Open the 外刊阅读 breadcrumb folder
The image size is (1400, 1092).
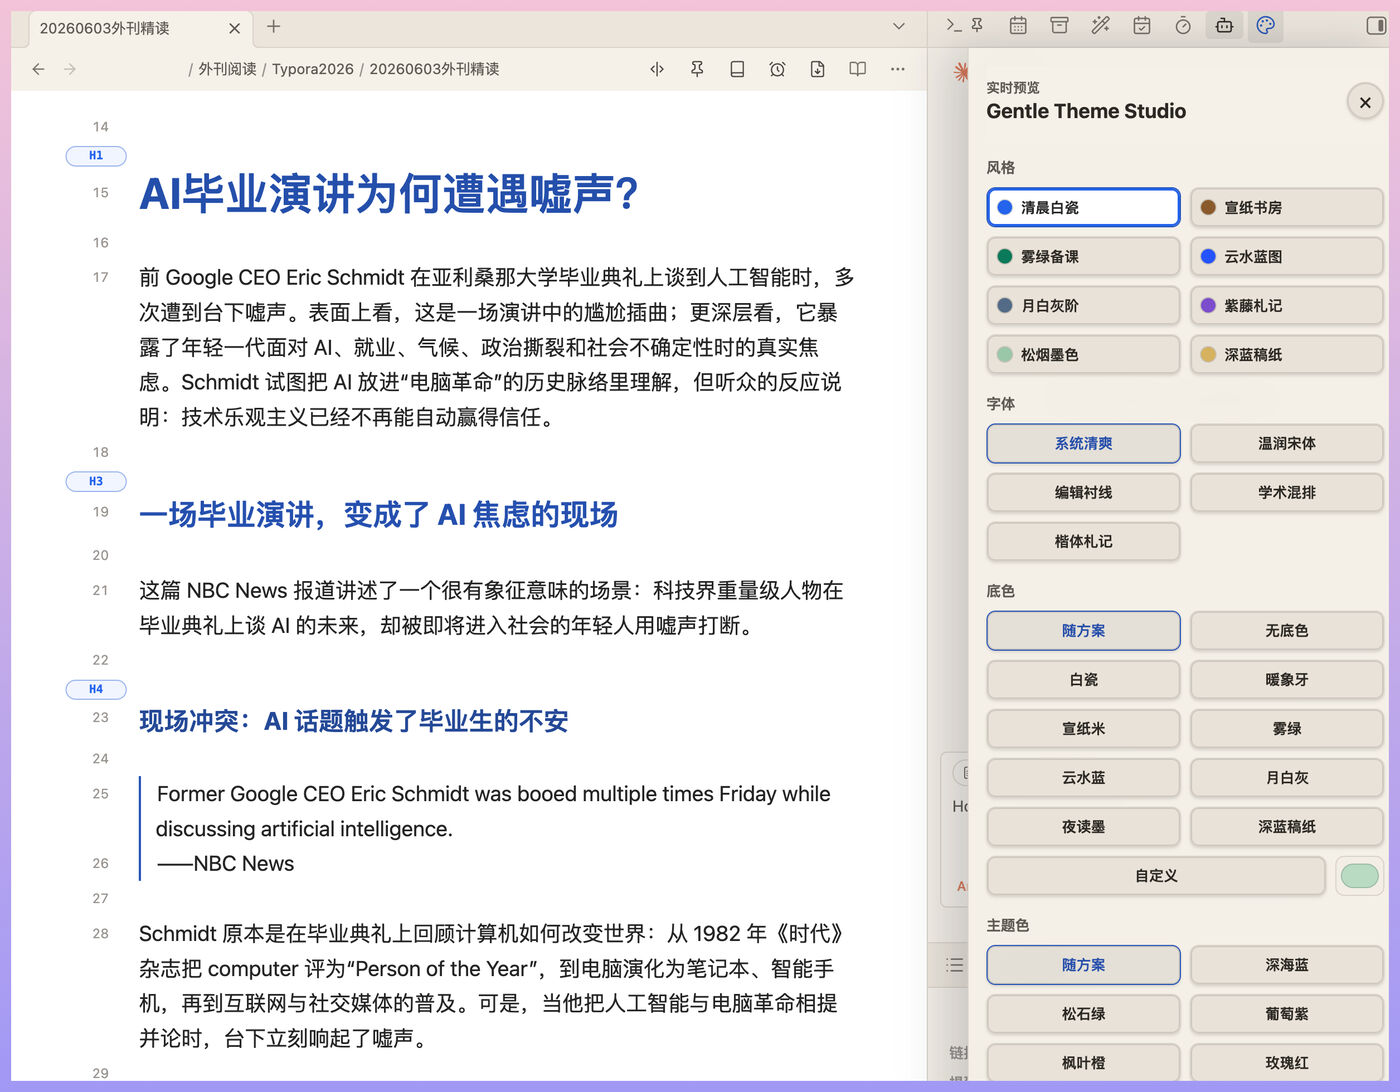(227, 69)
